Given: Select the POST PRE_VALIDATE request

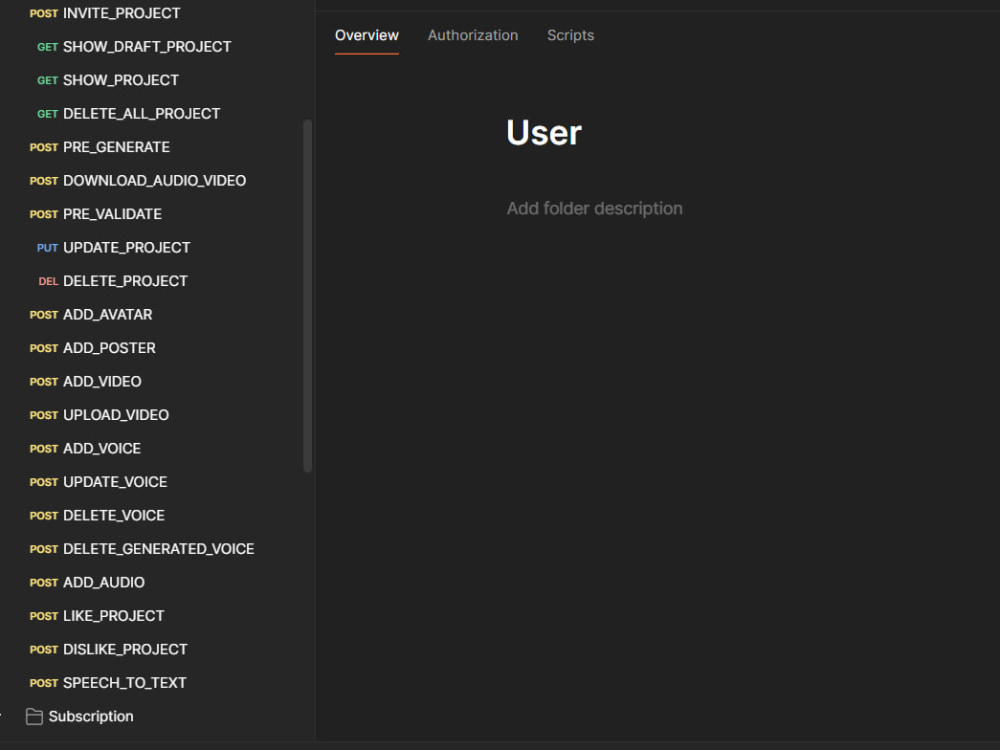Looking at the screenshot, I should point(96,214).
